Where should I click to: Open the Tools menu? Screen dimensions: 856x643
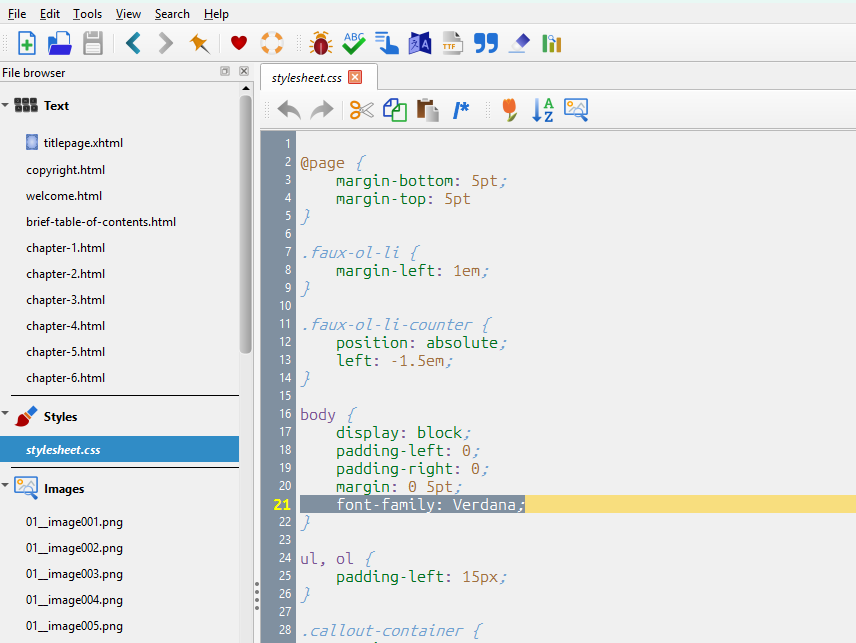(87, 14)
